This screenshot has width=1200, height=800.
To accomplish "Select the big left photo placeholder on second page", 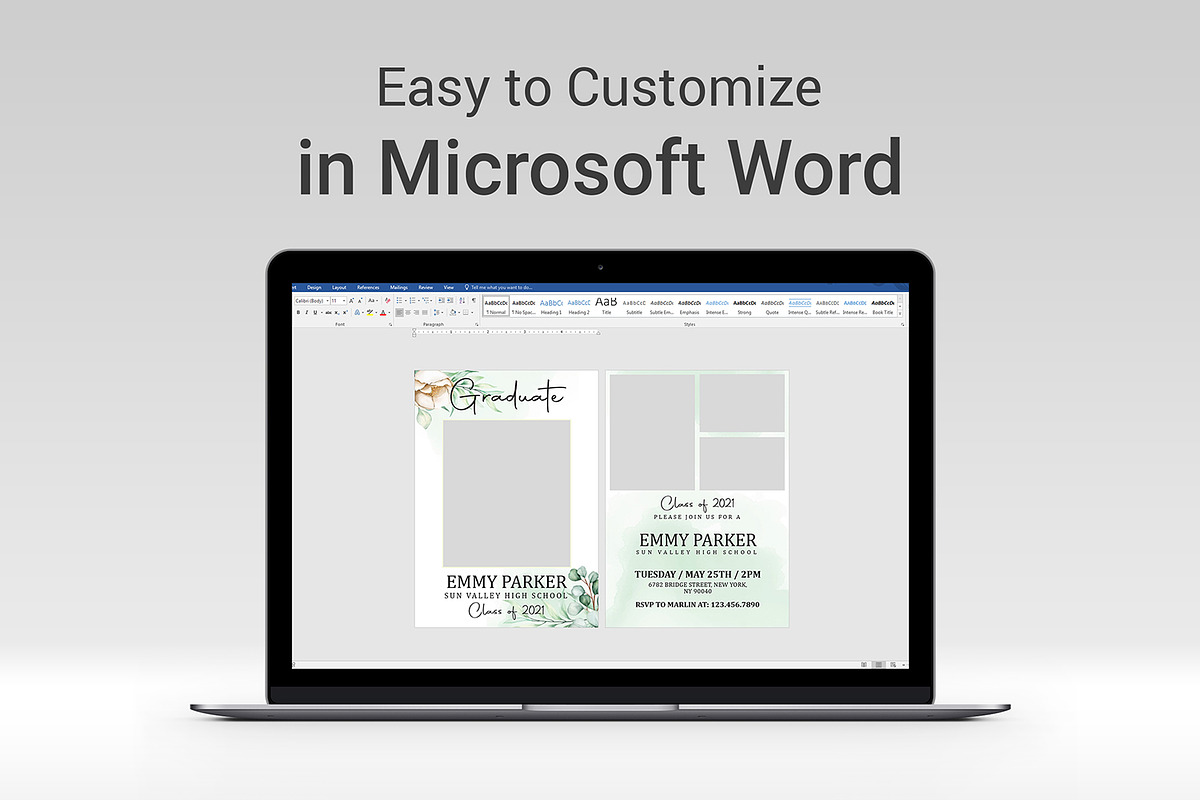I will point(652,432).
